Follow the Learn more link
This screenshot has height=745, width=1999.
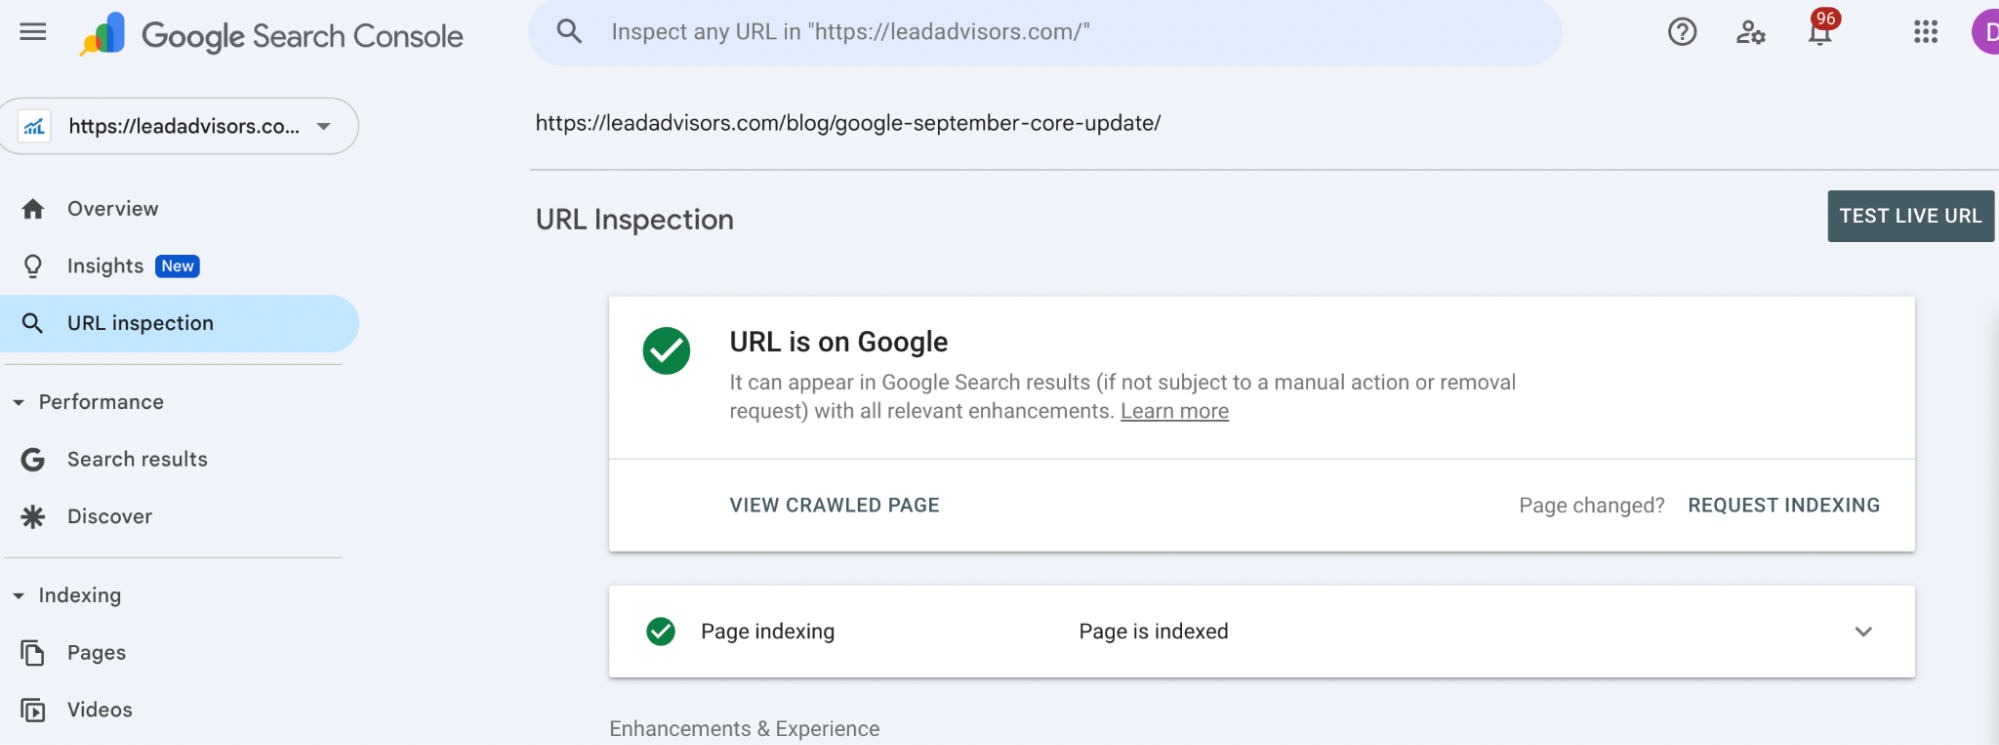point(1174,412)
